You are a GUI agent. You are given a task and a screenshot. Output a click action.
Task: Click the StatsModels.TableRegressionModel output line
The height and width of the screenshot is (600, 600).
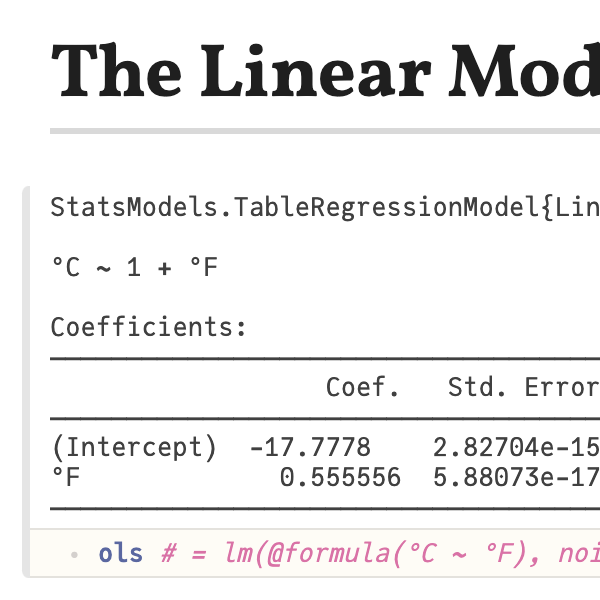(x=325, y=207)
